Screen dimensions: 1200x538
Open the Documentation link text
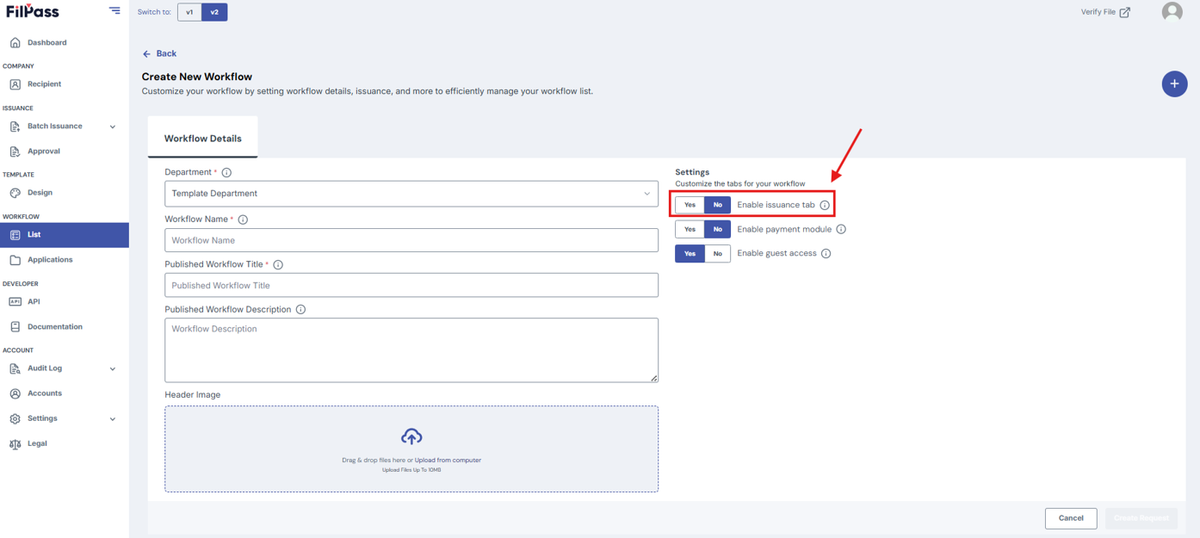[x=55, y=327]
